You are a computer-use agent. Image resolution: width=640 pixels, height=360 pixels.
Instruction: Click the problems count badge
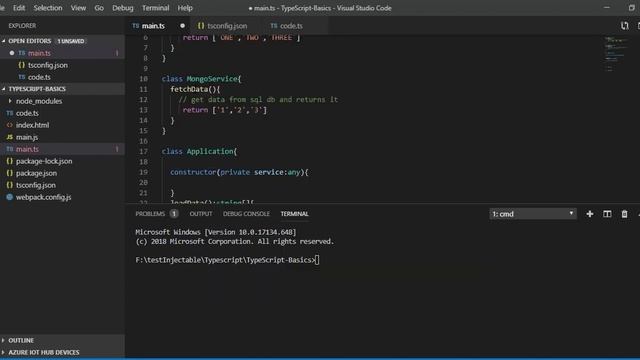click(174, 213)
